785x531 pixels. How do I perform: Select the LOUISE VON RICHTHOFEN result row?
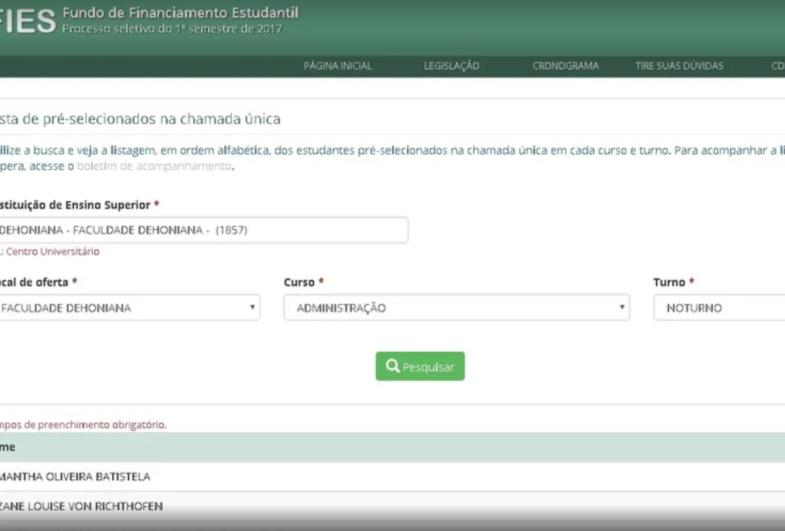coord(392,506)
